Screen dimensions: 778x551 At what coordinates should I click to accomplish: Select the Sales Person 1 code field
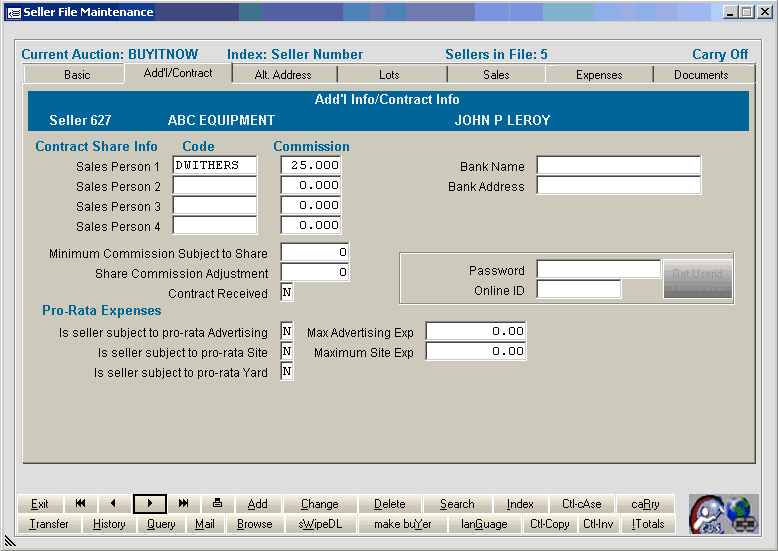point(214,166)
